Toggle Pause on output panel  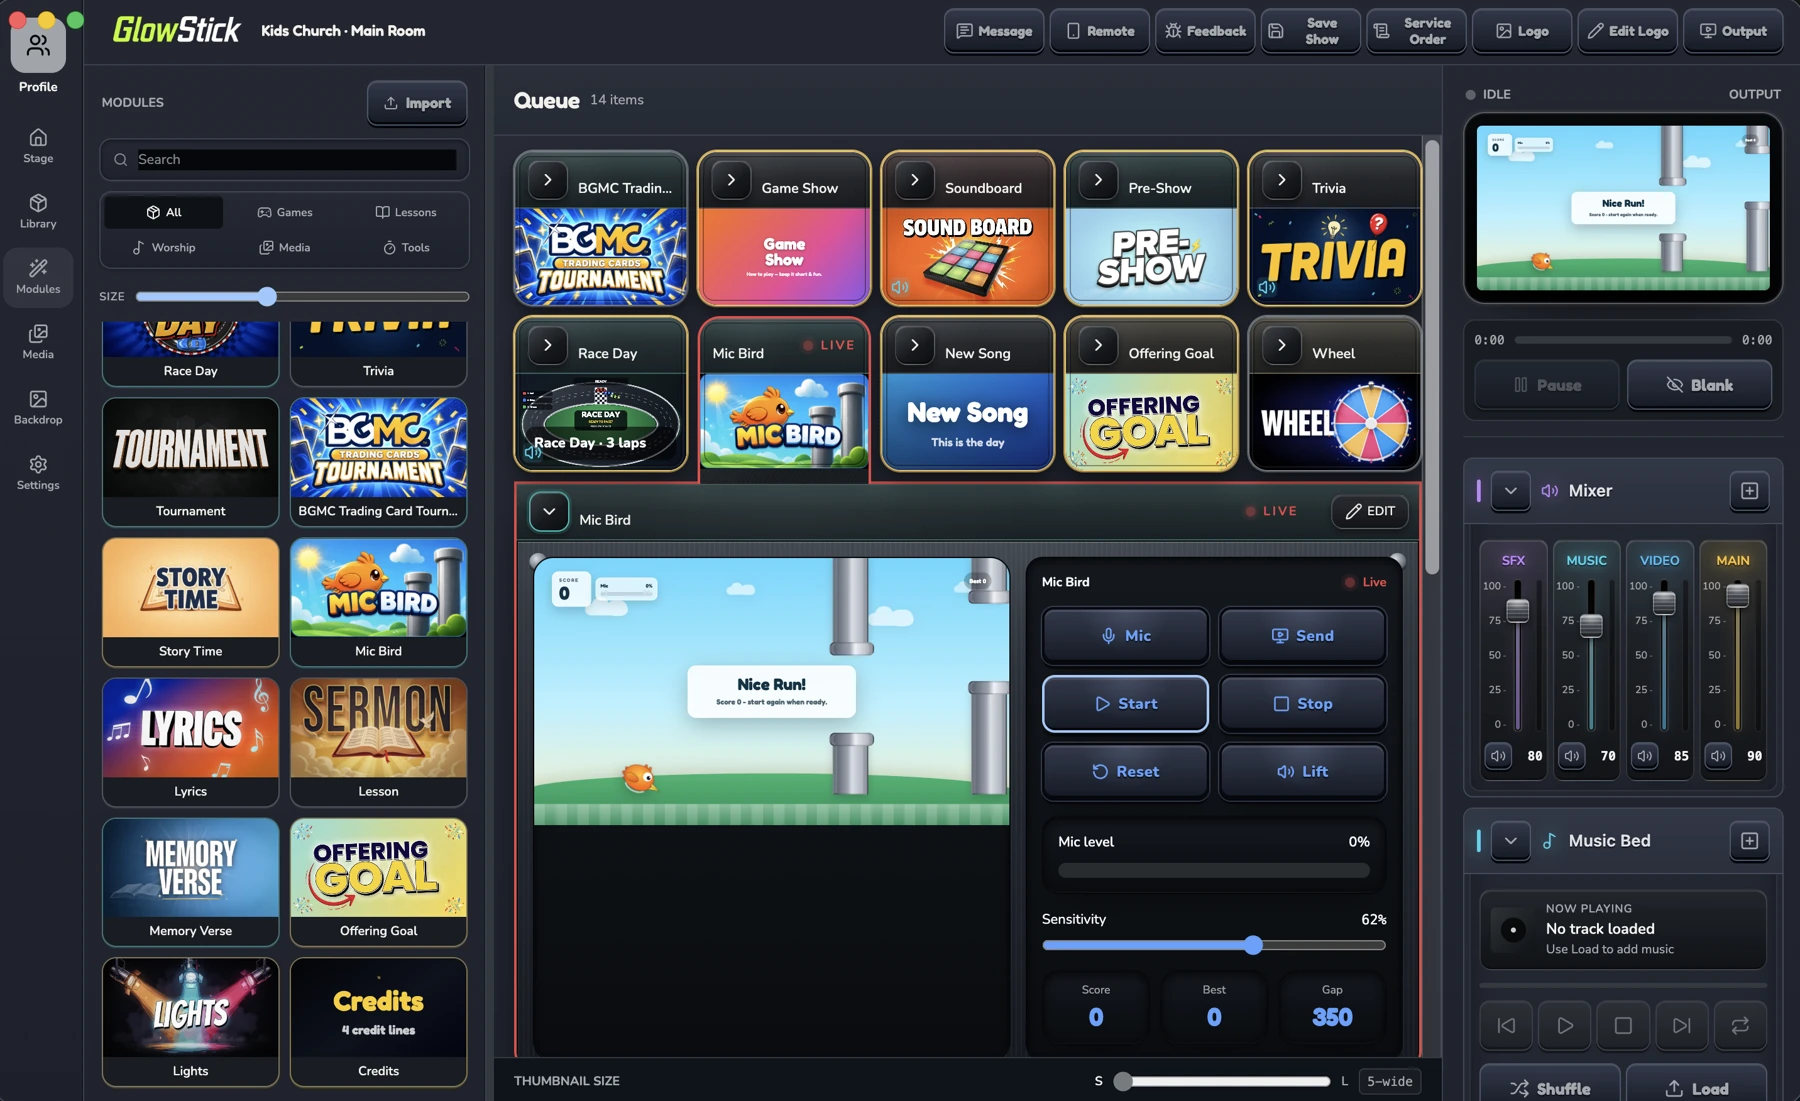1546,385
